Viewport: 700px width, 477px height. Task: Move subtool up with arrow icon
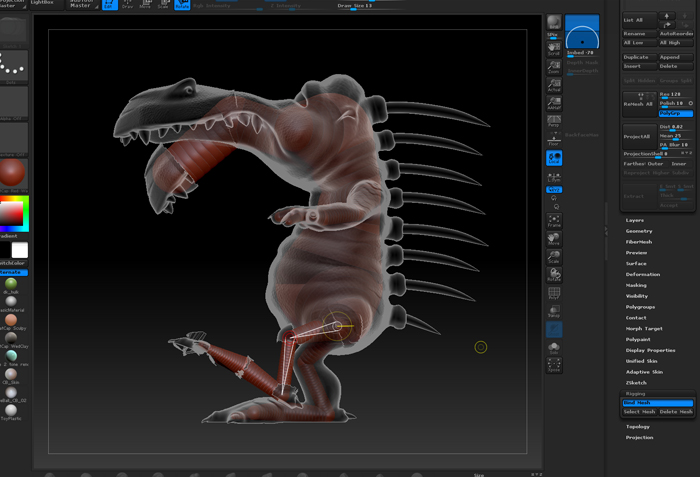tap(667, 16)
